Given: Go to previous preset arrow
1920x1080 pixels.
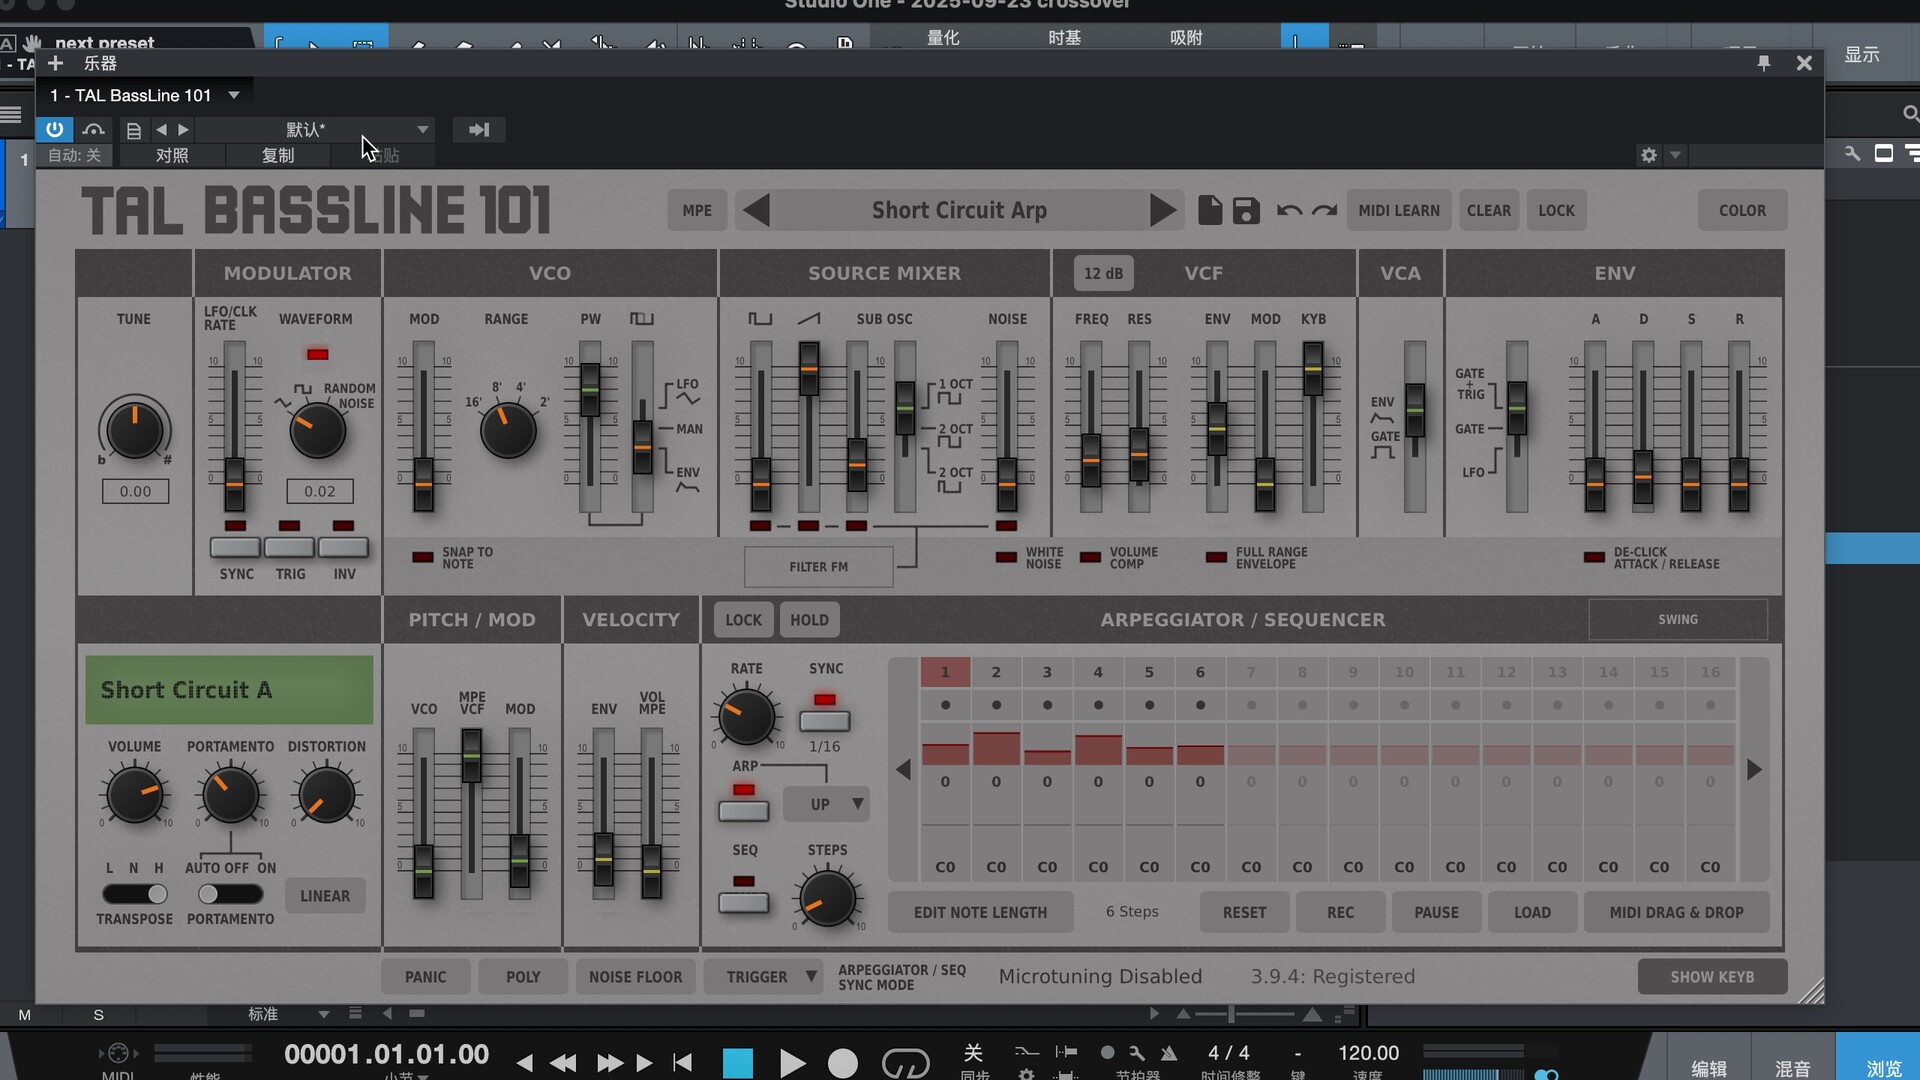Looking at the screenshot, I should point(757,210).
